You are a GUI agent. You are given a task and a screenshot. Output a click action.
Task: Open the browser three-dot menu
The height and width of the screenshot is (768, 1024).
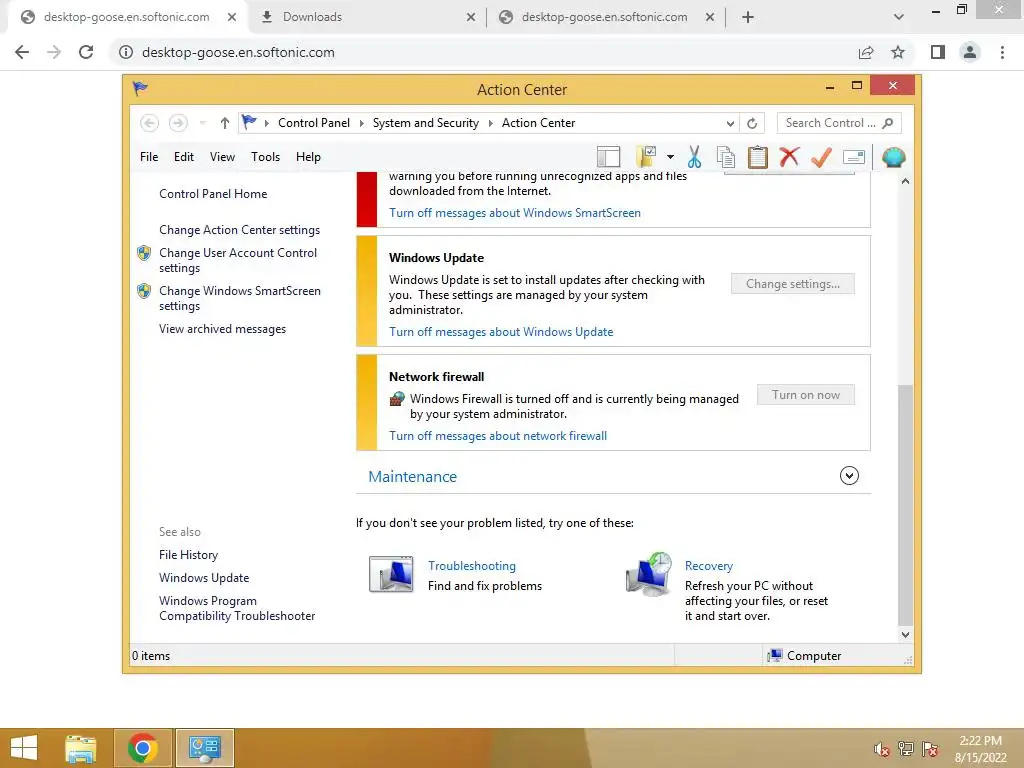point(1002,52)
